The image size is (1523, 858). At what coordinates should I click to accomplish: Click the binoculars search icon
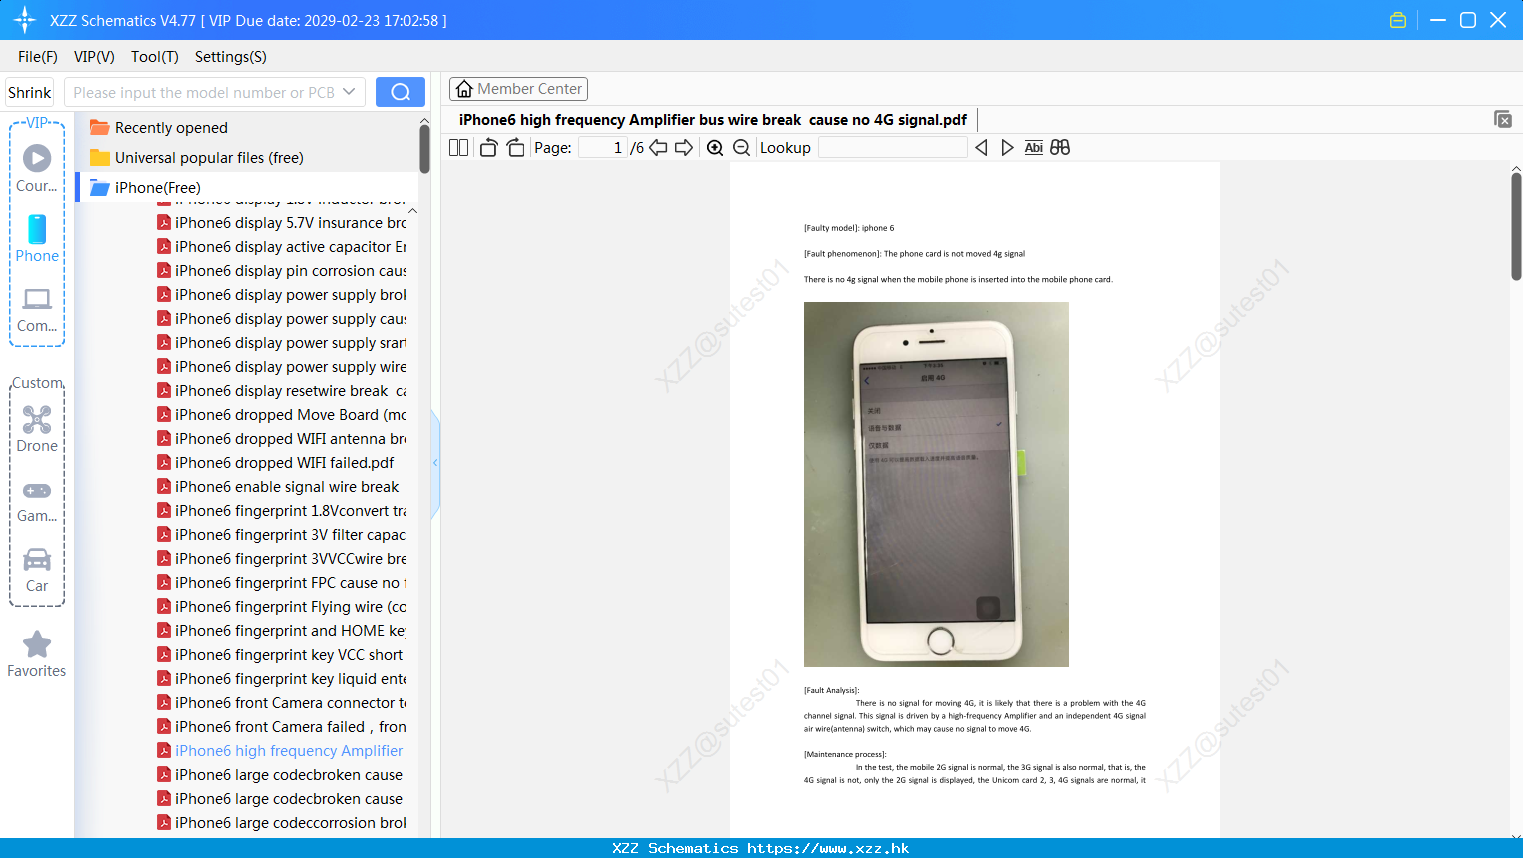pyautogui.click(x=1060, y=148)
